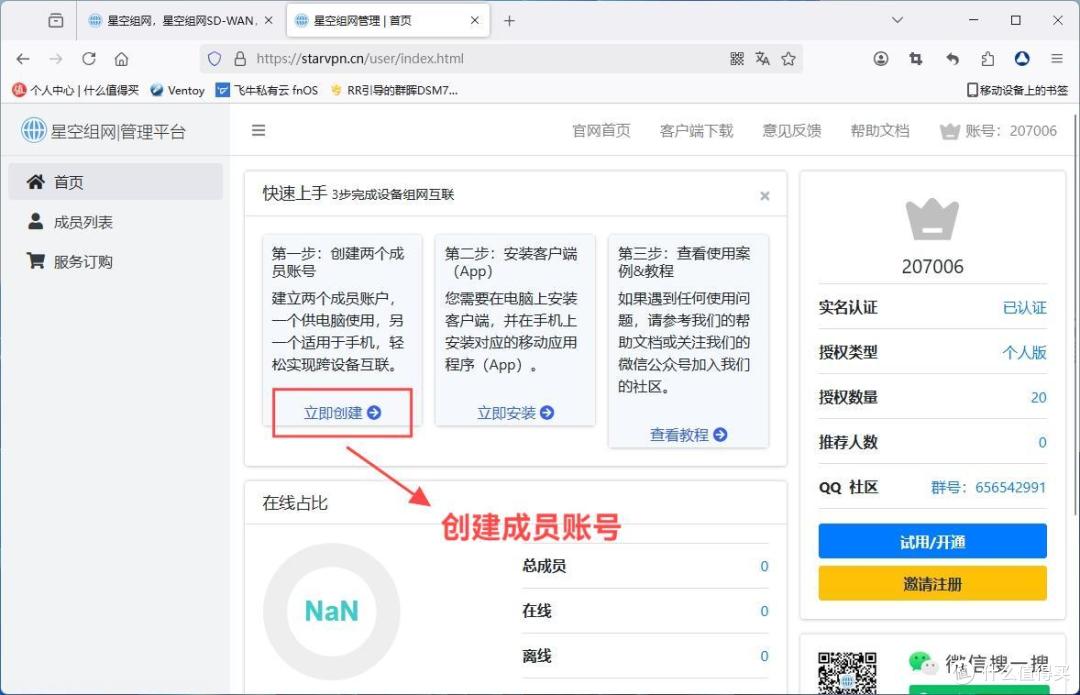
Task: Open 移动设备上的书签 folder
Action: pos(1017,90)
